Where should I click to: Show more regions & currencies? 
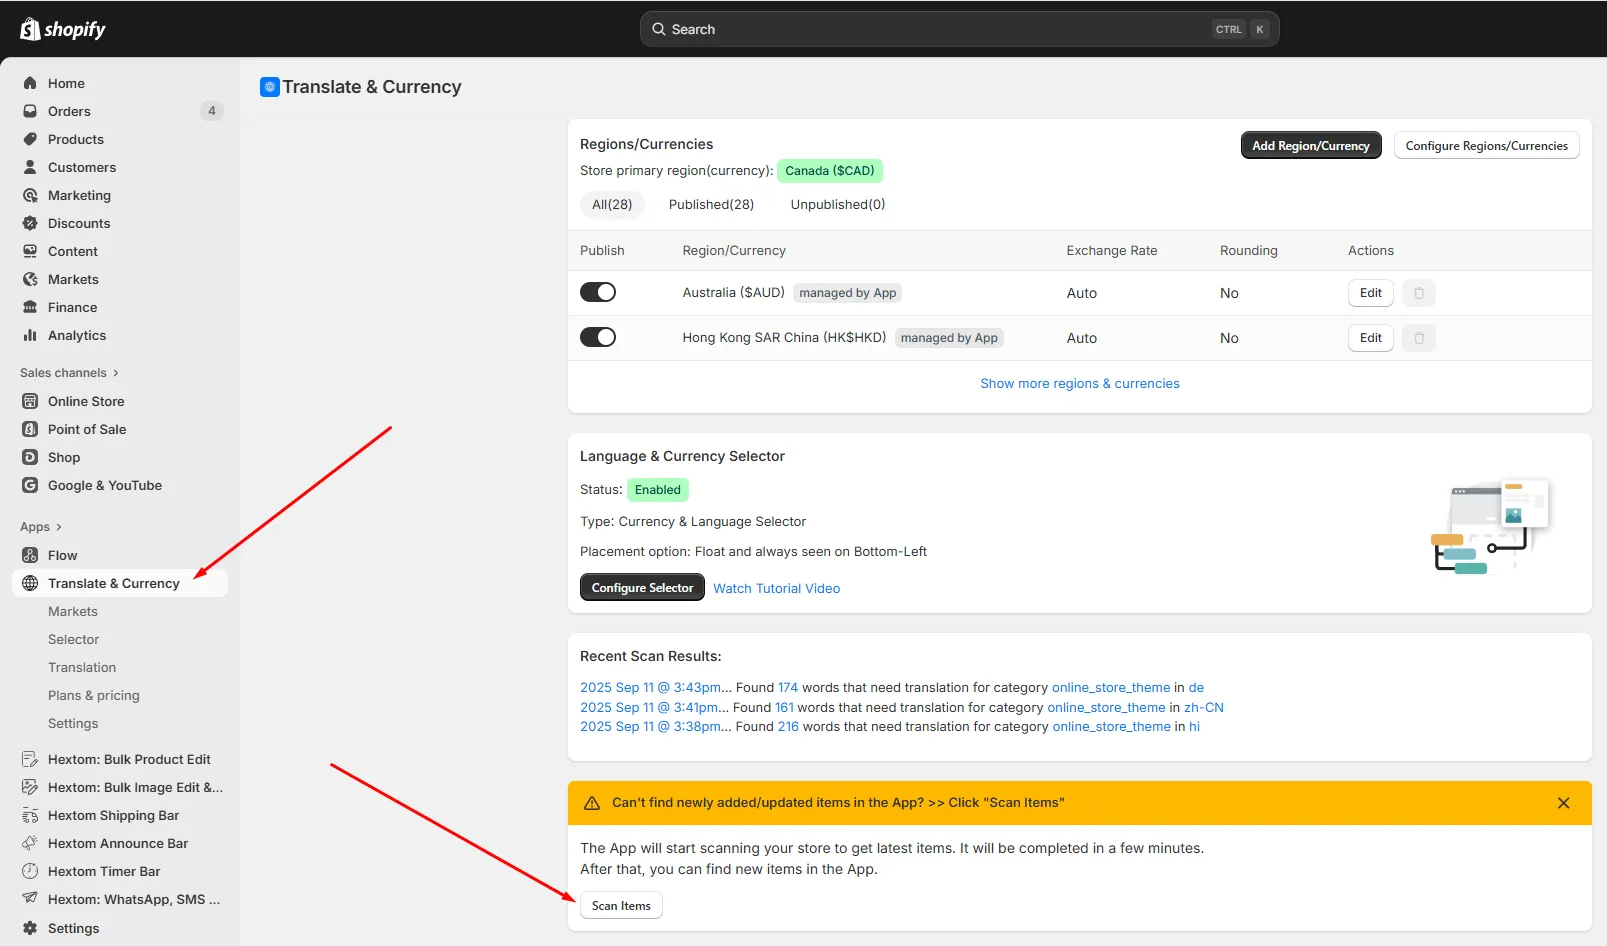click(x=1080, y=383)
